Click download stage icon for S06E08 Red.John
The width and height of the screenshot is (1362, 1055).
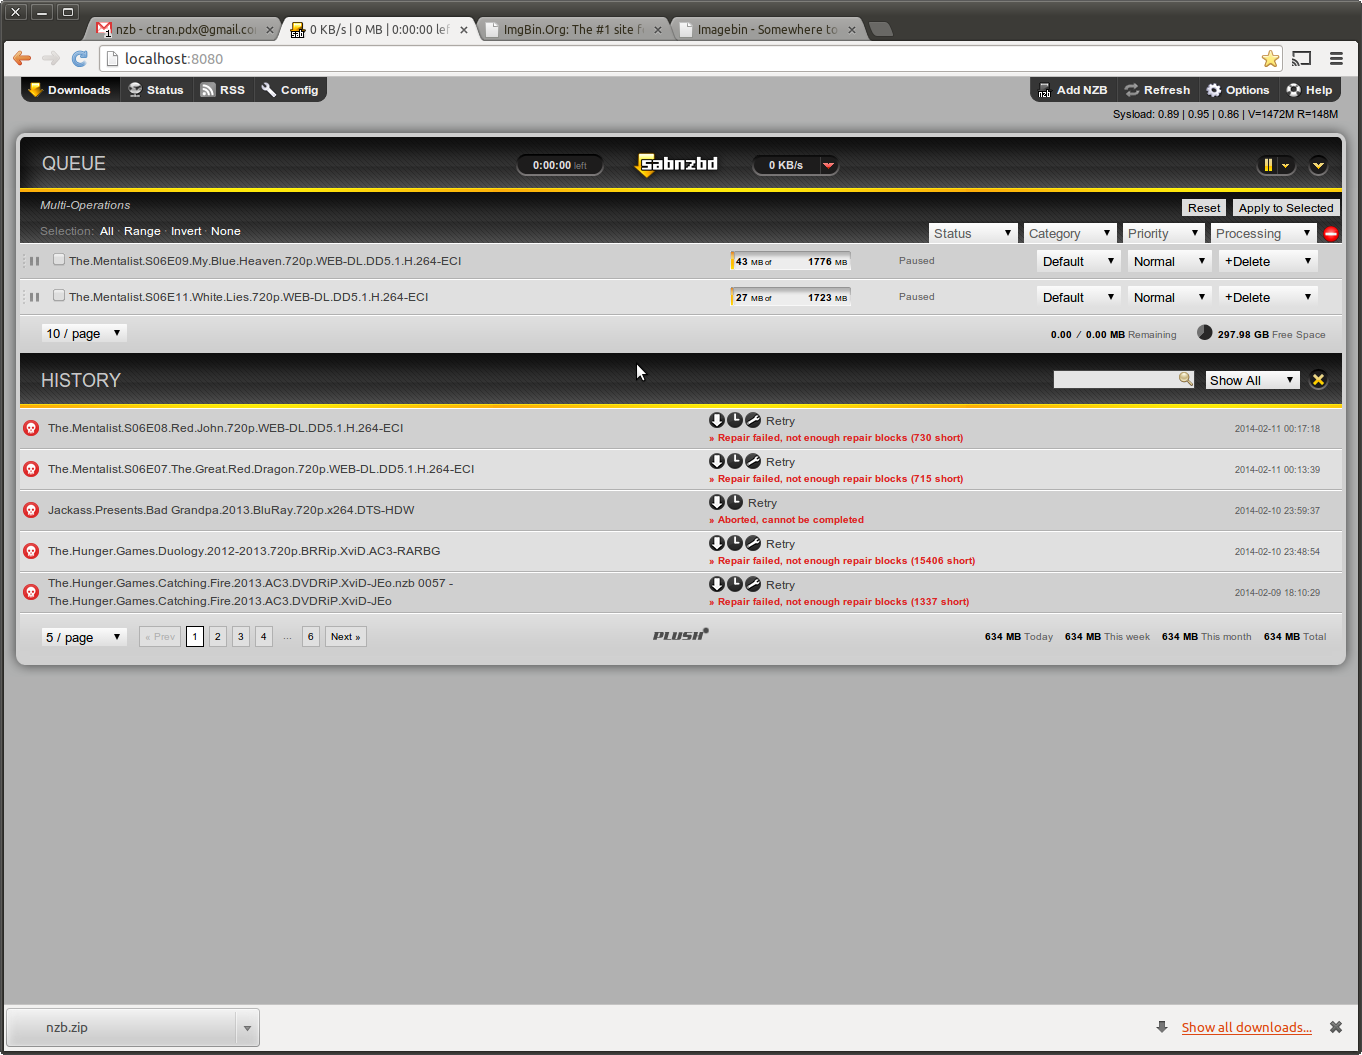(x=717, y=420)
